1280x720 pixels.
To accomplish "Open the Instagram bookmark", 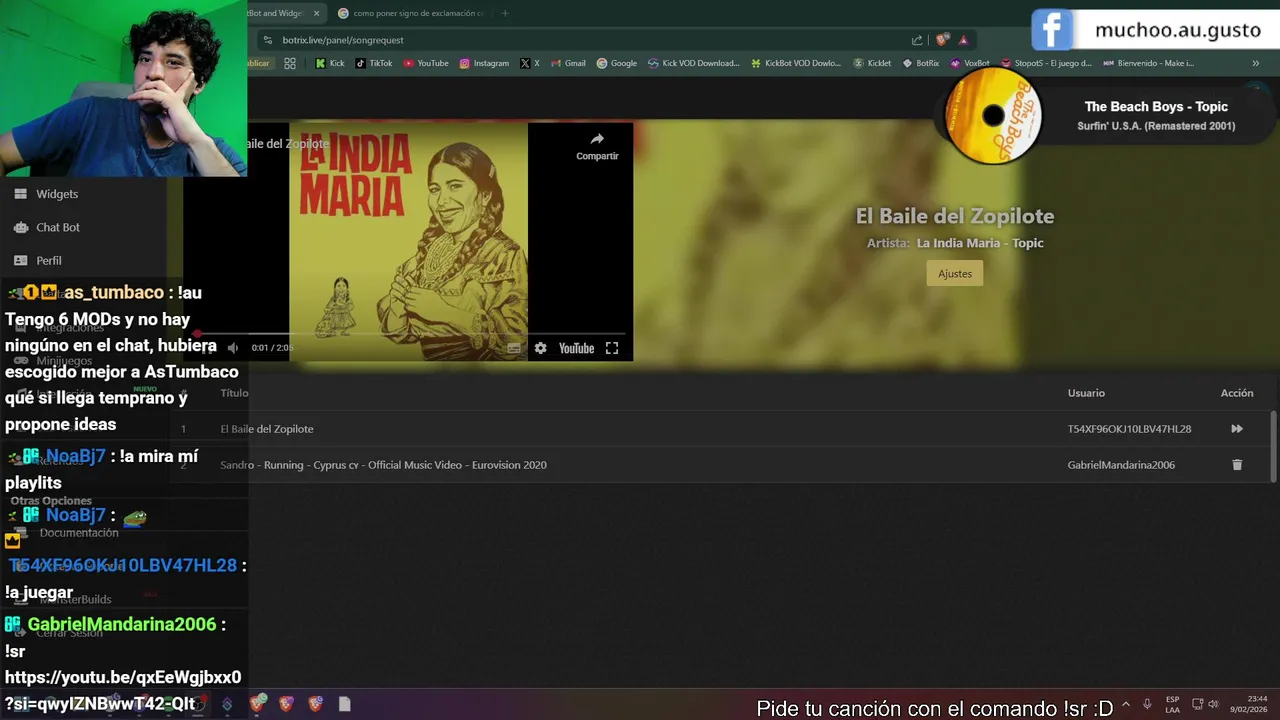I will pos(484,63).
